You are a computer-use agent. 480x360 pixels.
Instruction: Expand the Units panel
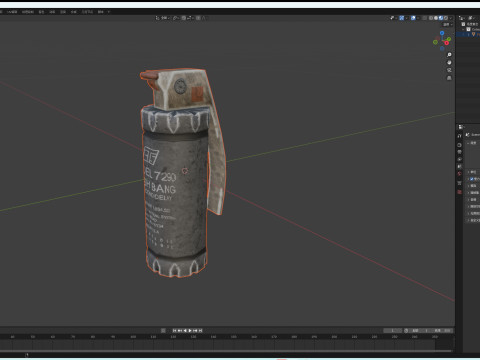point(468,172)
